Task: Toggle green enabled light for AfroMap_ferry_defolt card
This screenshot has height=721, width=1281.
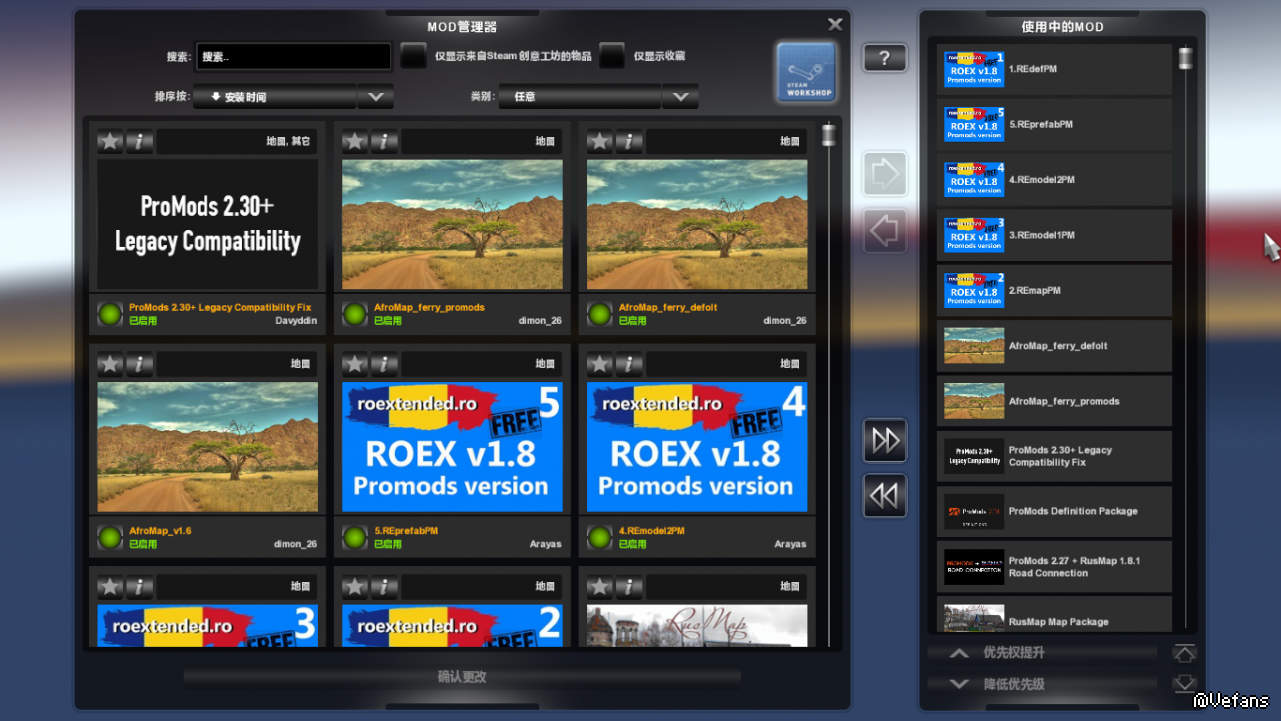Action: click(x=600, y=314)
